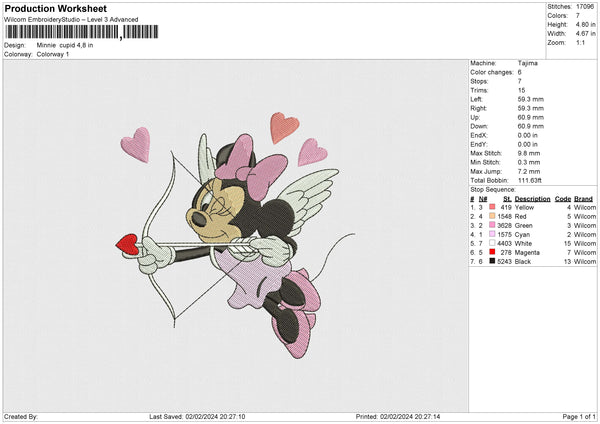
Task: Click the black swatch in the Black row
Action: pos(492,261)
